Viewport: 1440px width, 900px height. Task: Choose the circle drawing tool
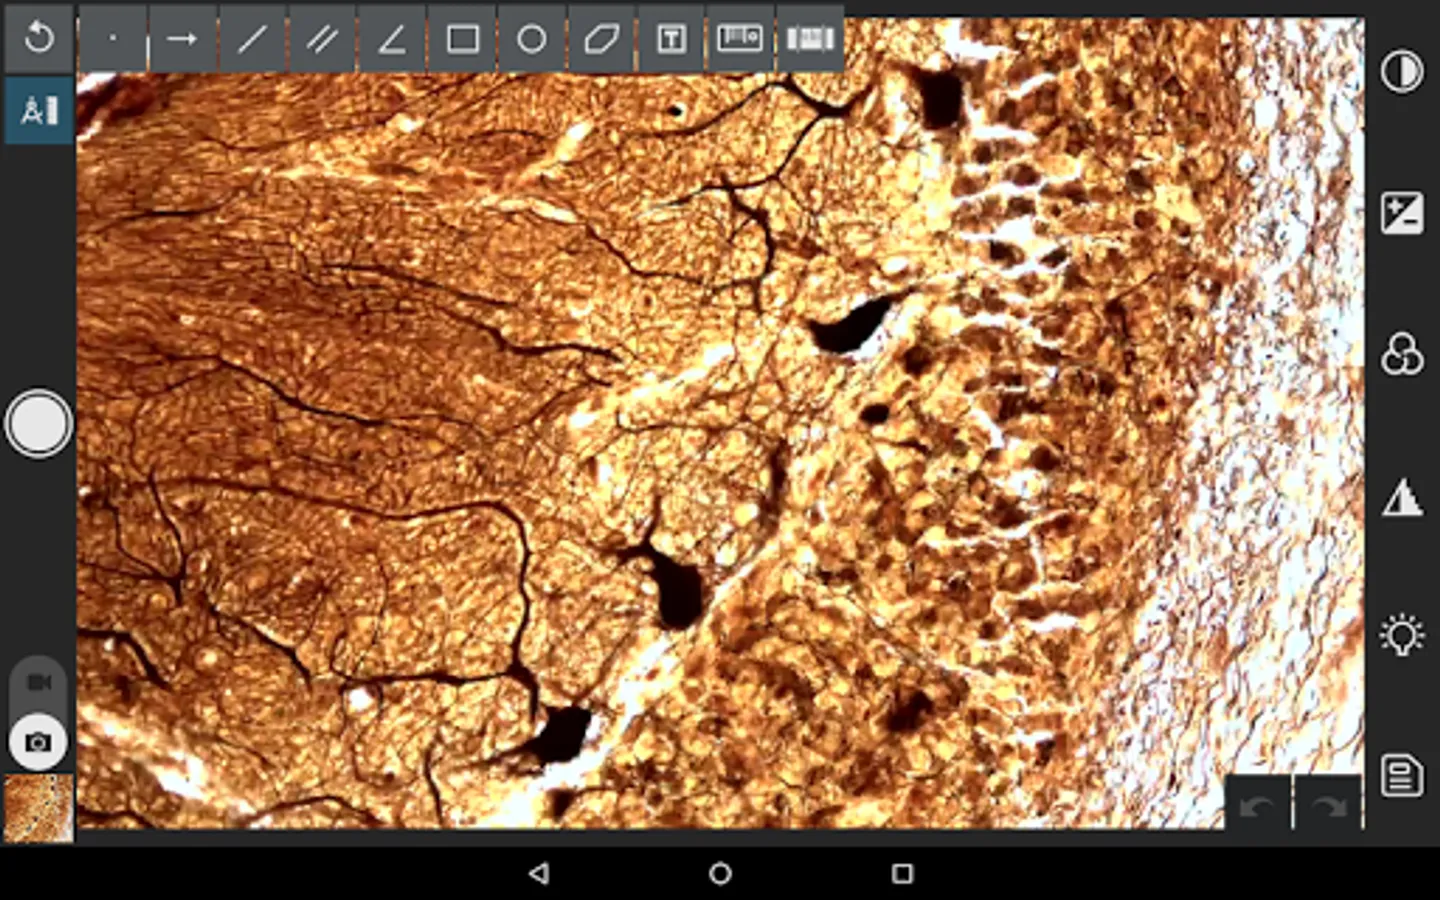[532, 39]
